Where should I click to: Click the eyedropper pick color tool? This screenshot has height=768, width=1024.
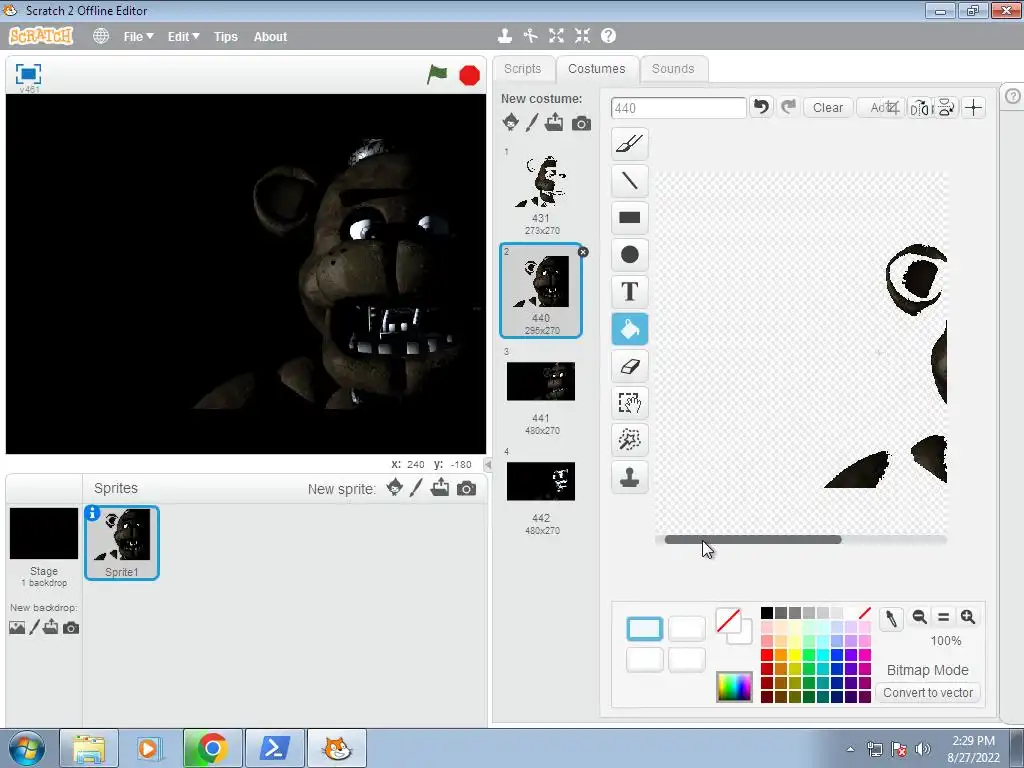click(891, 618)
